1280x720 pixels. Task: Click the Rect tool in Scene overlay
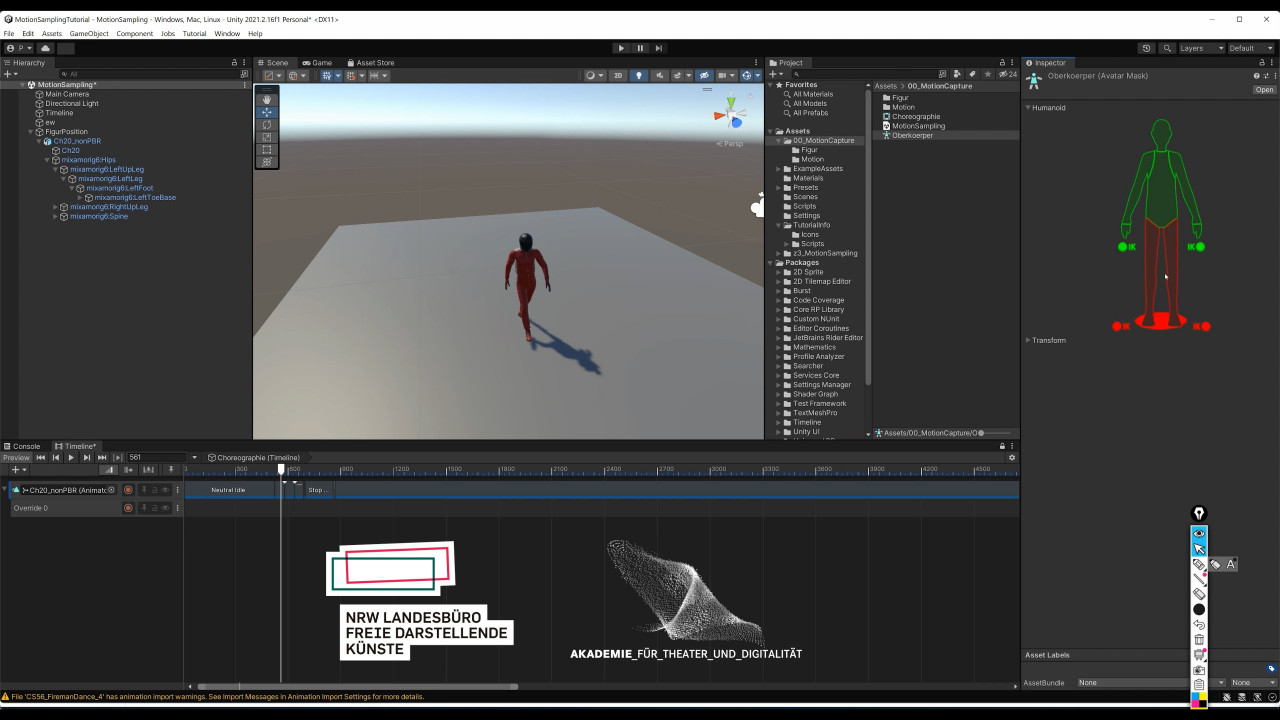(266, 149)
